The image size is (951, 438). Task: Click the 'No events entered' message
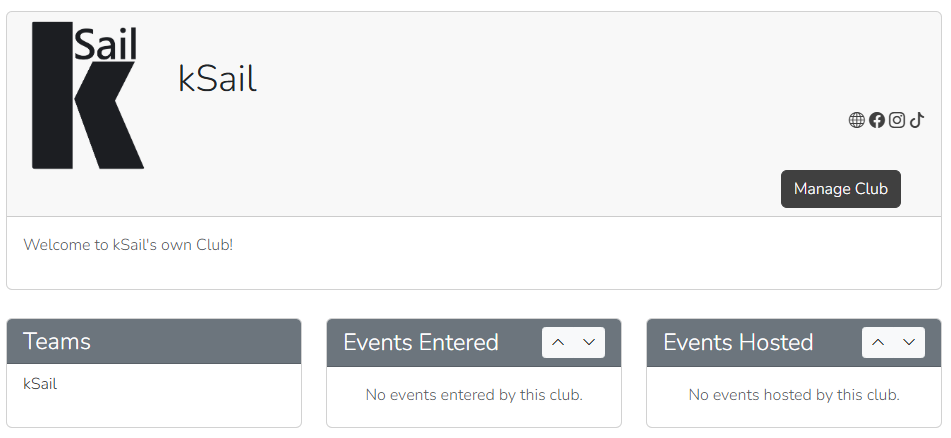(x=474, y=395)
